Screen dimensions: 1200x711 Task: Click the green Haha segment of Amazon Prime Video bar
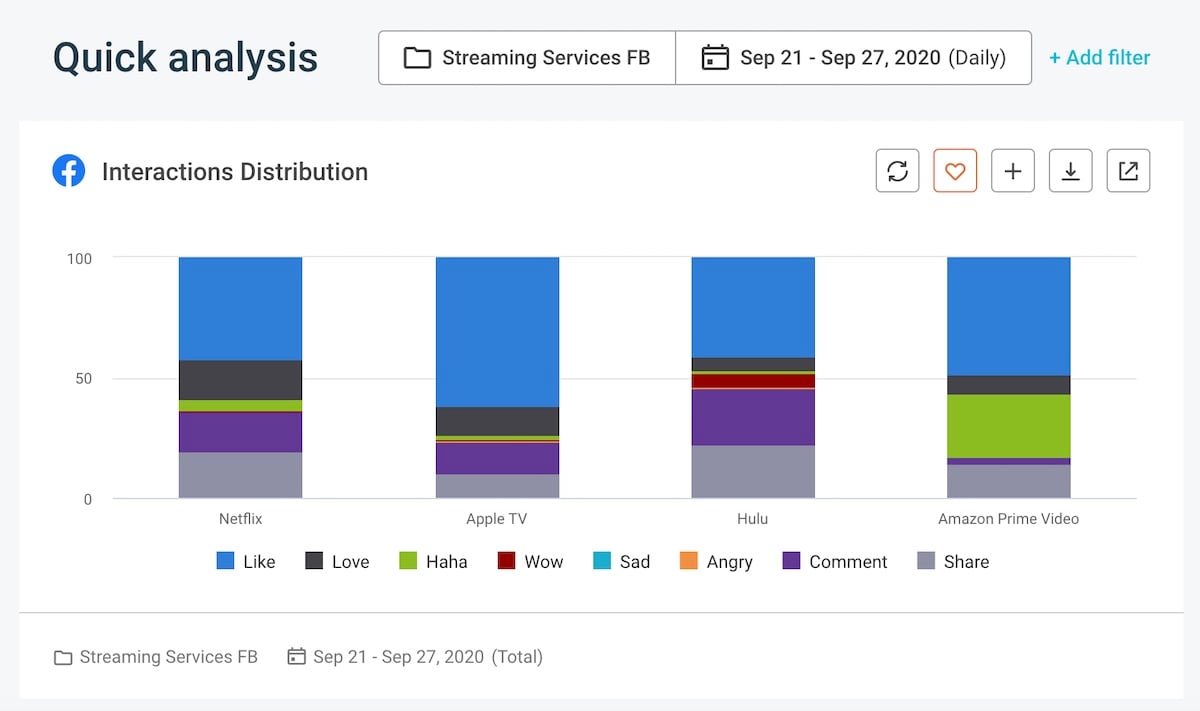[x=1009, y=426]
